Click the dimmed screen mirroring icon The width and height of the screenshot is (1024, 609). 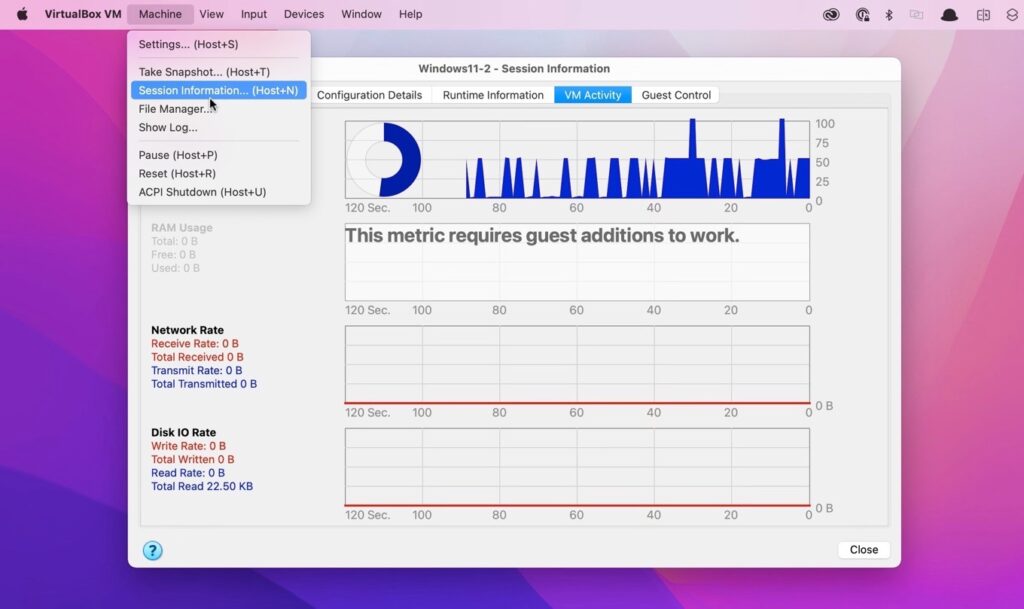916,14
